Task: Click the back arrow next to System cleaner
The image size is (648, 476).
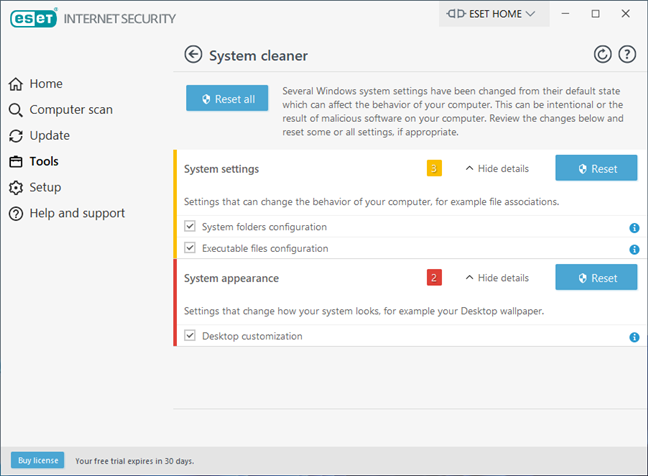Action: [x=193, y=55]
